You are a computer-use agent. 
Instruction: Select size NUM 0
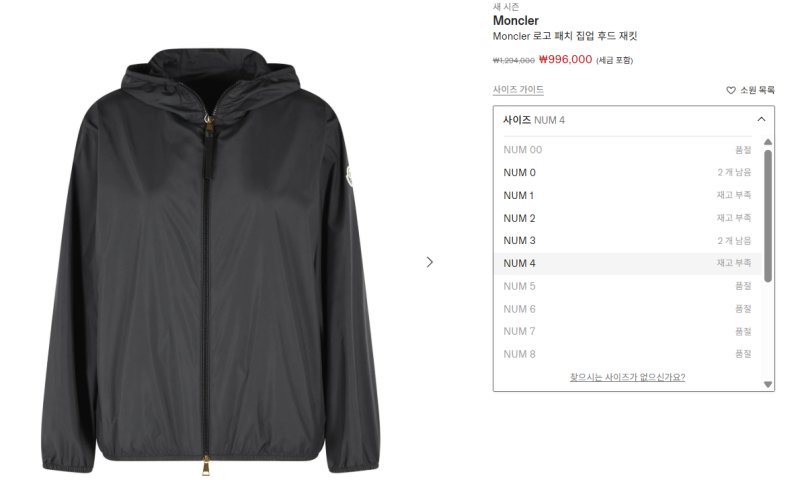(628, 172)
